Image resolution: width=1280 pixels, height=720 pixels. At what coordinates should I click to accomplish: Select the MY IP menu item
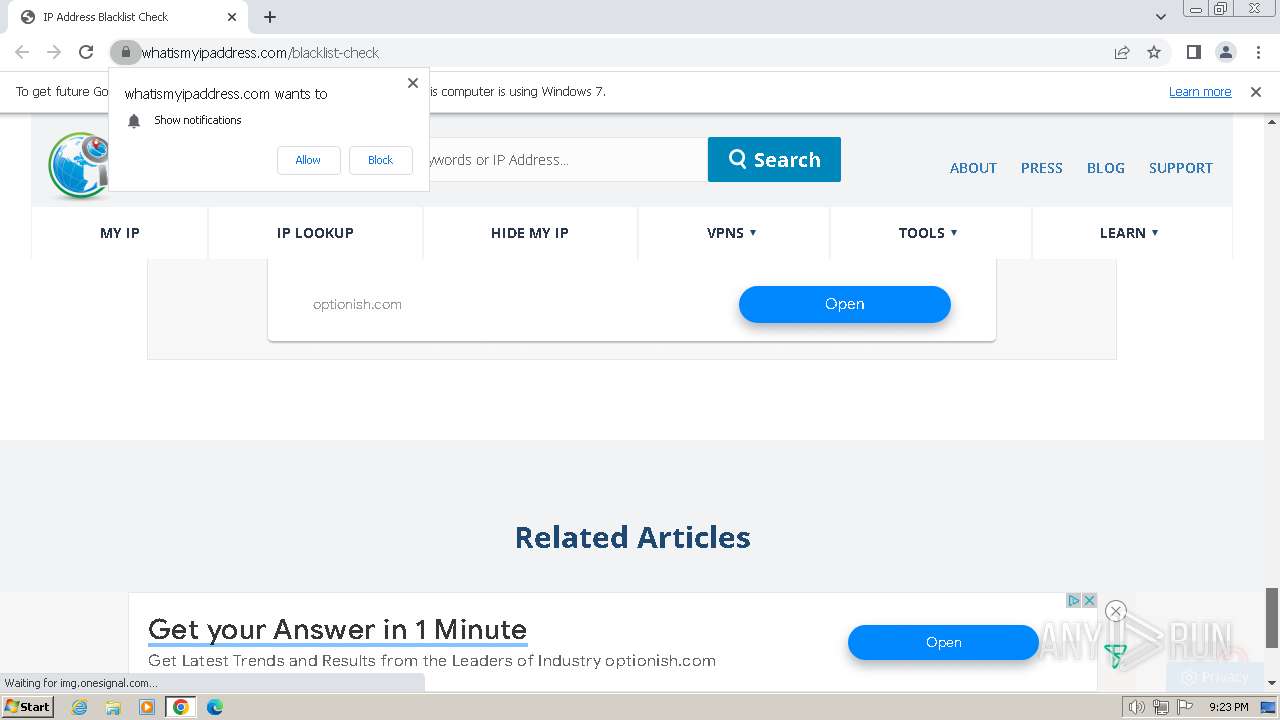coord(120,233)
